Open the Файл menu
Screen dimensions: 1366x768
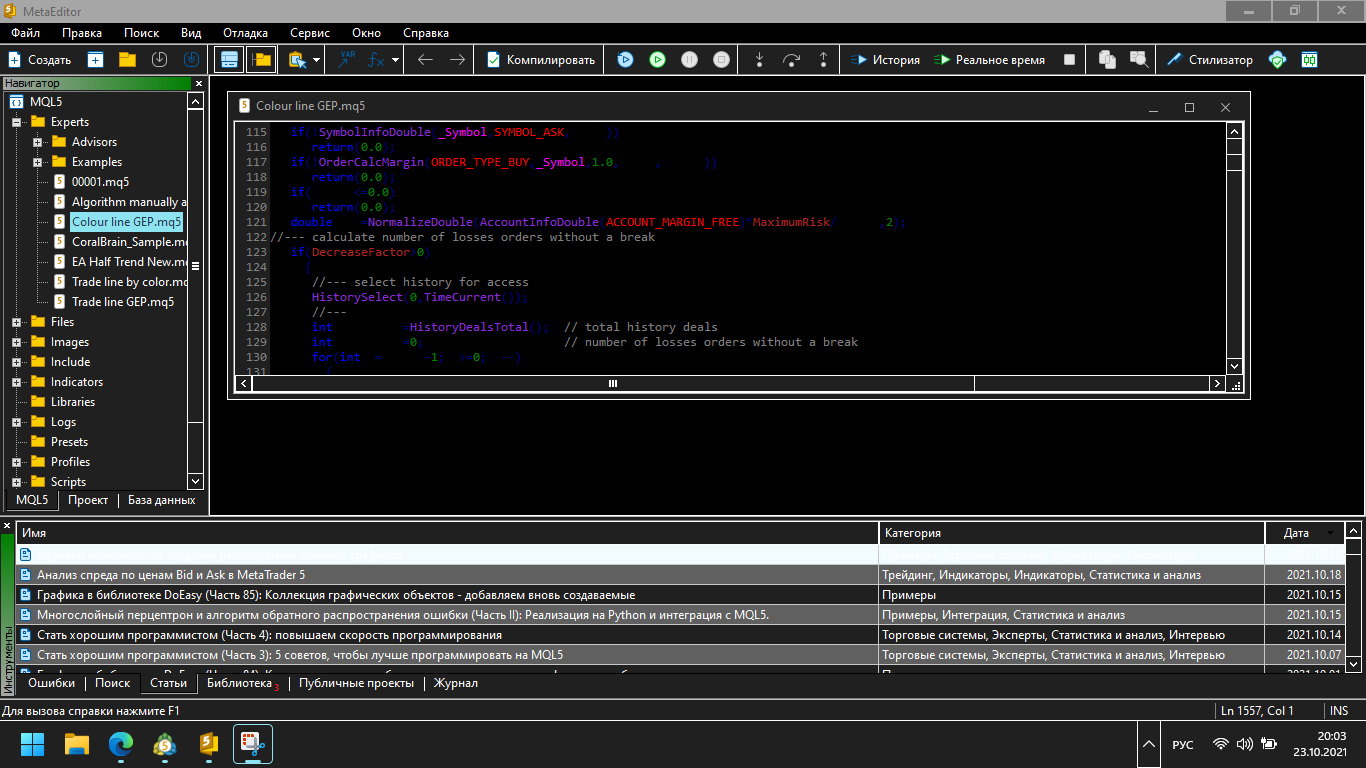(x=26, y=33)
